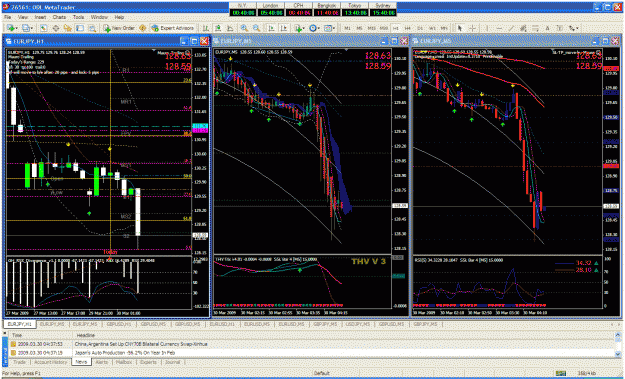The width and height of the screenshot is (625, 379).
Task: Select the horizontal line drawing tool
Action: [x=499, y=28]
